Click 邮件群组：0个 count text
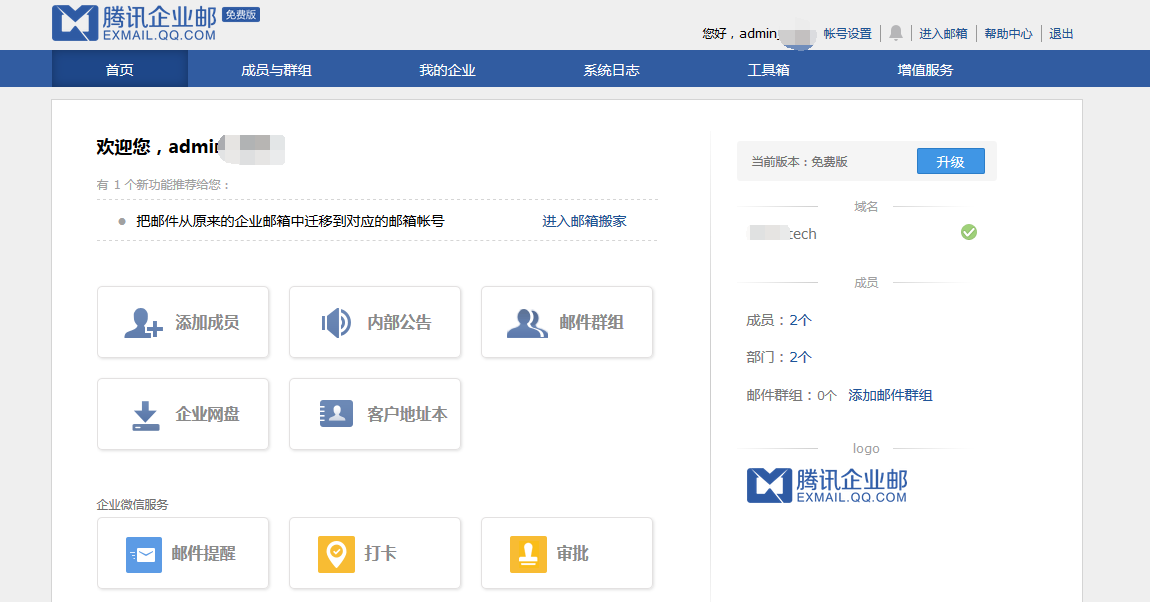Screen dimensions: 1150x602 click(x=791, y=395)
